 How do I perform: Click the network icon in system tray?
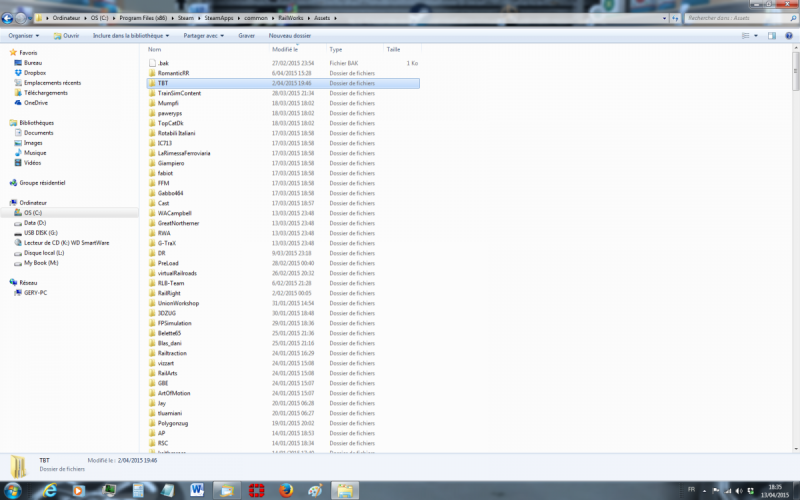pyautogui.click(x=728, y=490)
